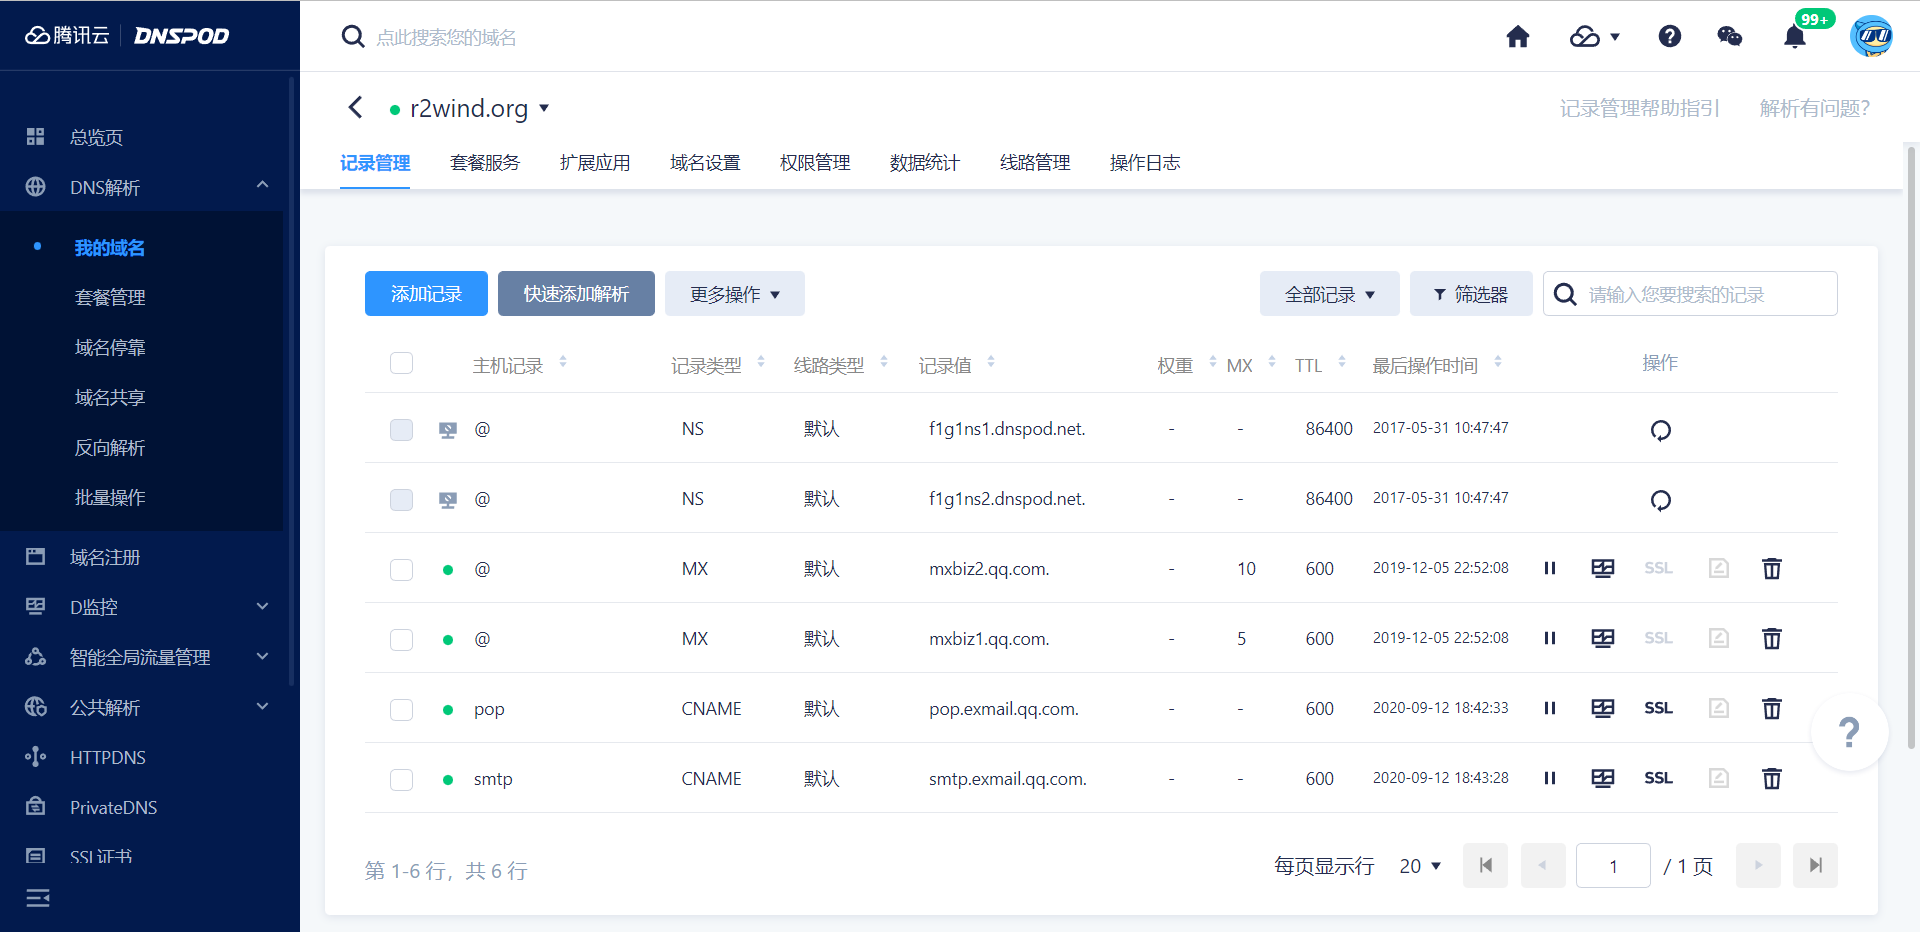Click the search magnifier in top bar
This screenshot has height=932, width=1920.
(x=352, y=37)
